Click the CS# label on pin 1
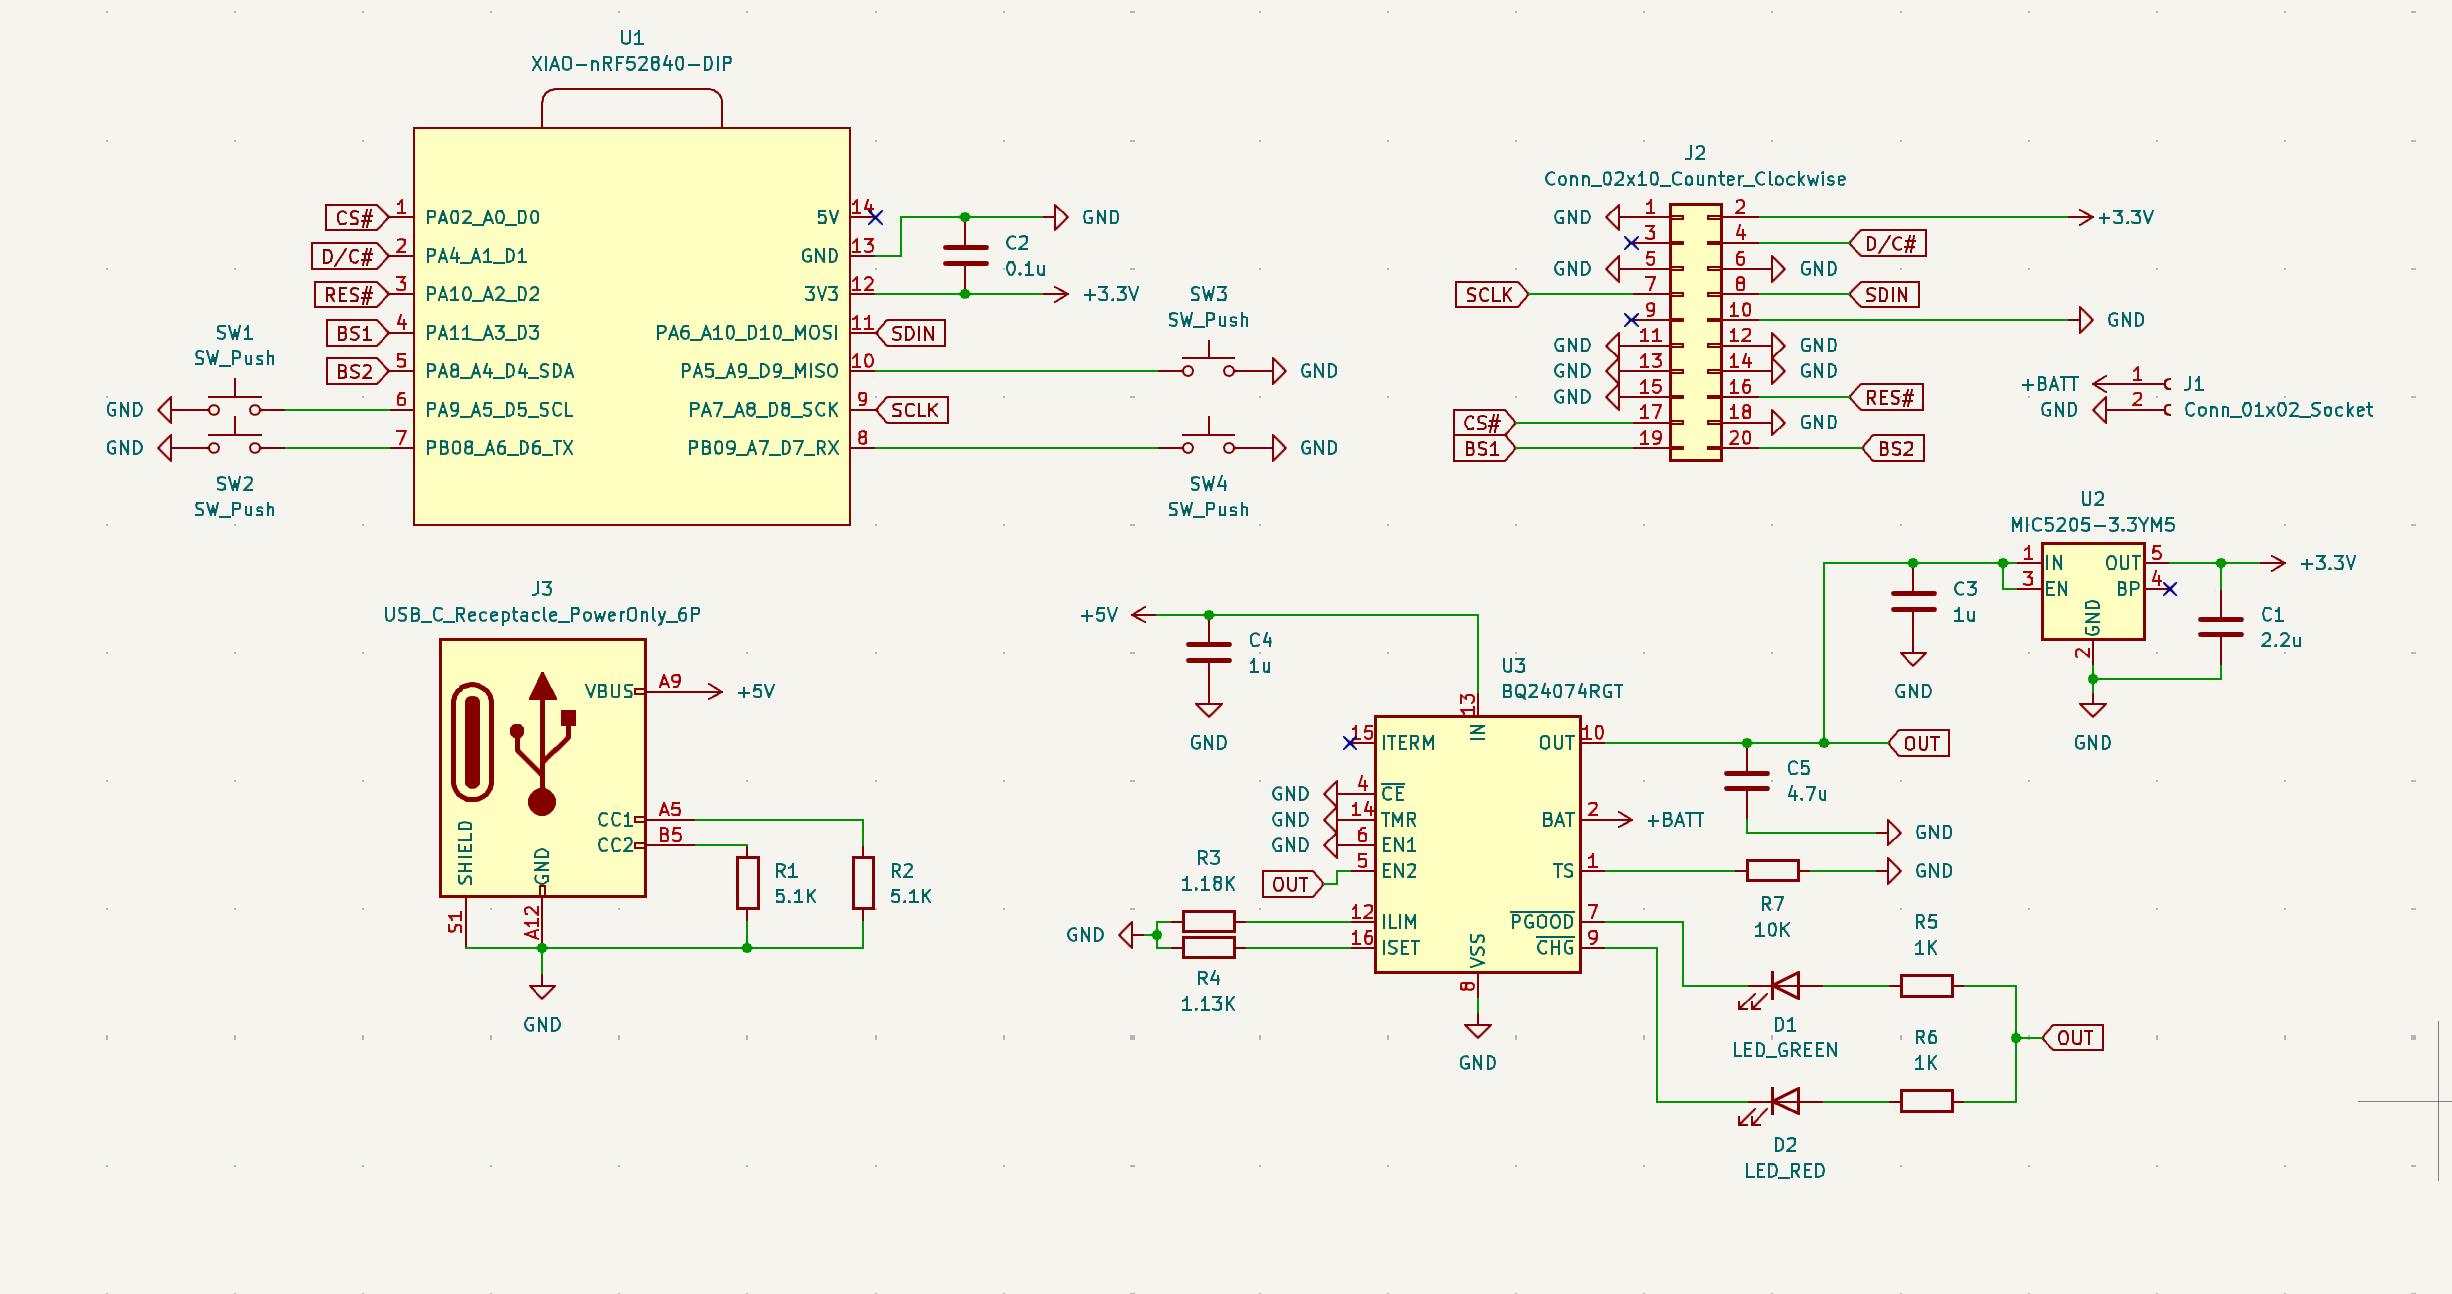Image resolution: width=2452 pixels, height=1294 pixels. click(355, 217)
